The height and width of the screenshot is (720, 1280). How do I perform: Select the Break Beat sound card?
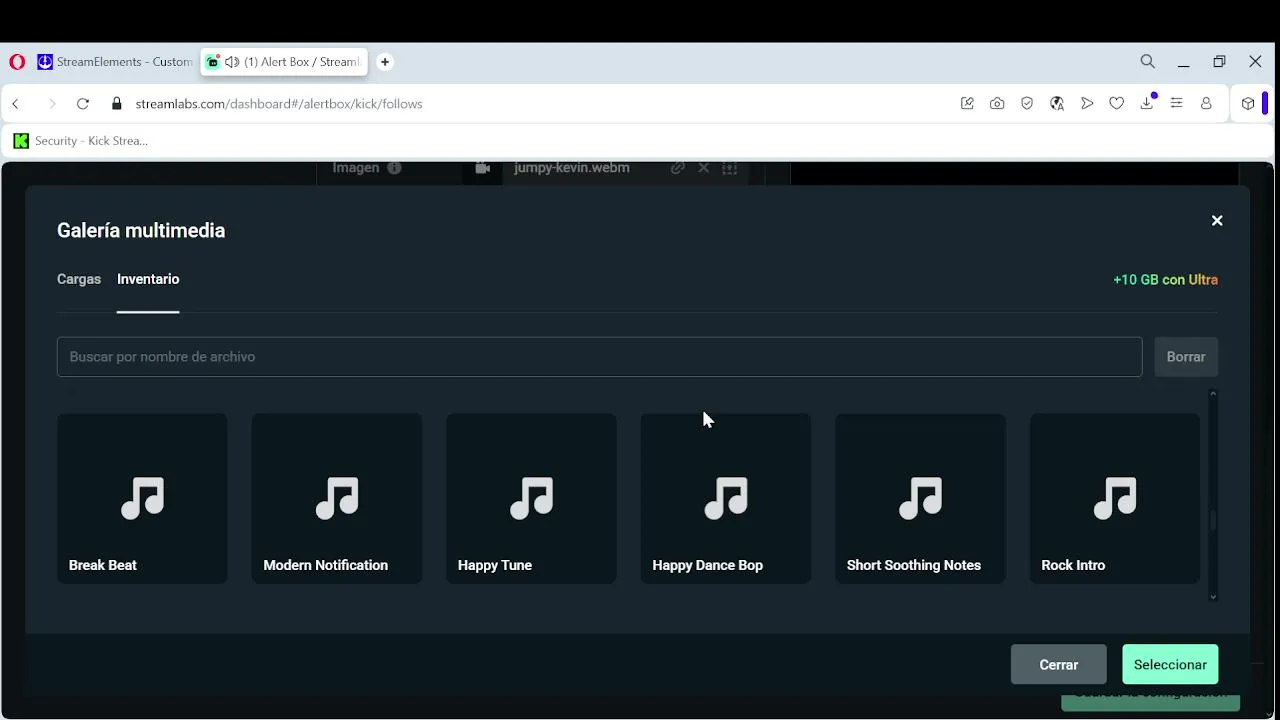[x=142, y=498]
